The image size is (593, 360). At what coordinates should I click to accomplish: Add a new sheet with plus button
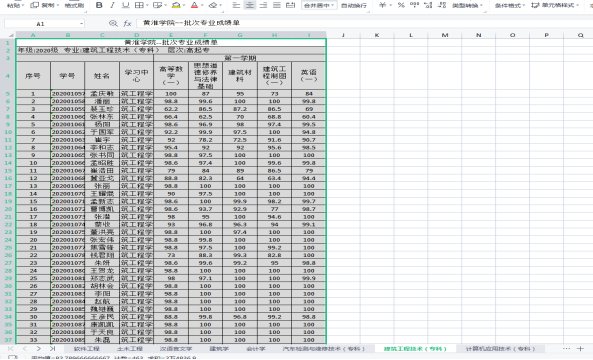pos(580,349)
